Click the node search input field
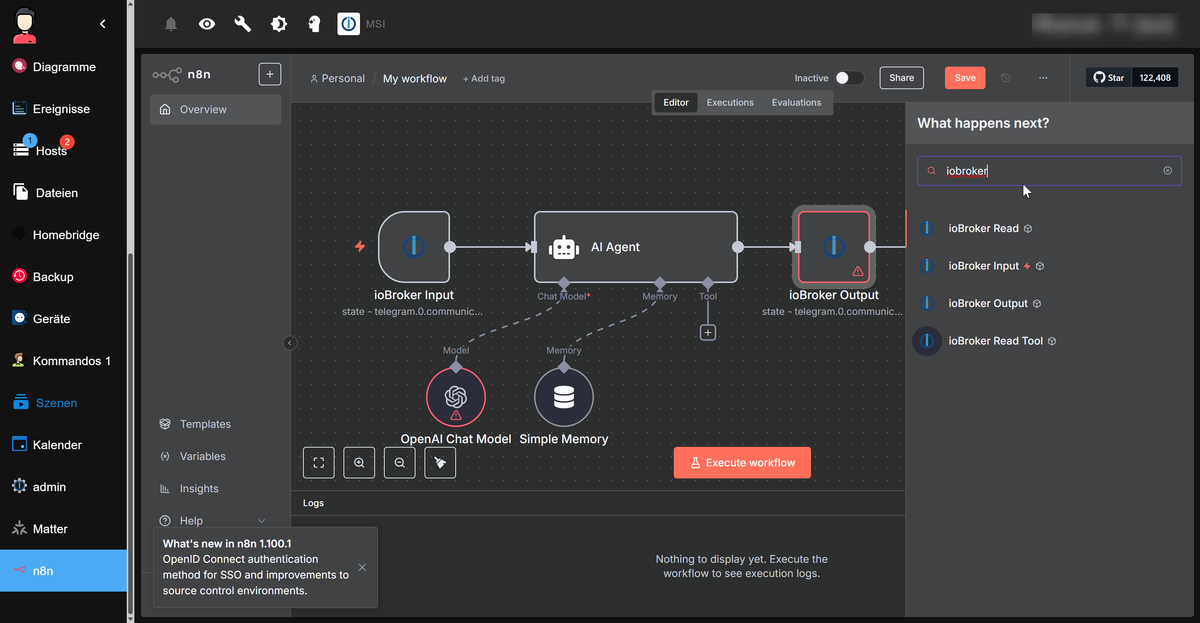 pos(1049,171)
